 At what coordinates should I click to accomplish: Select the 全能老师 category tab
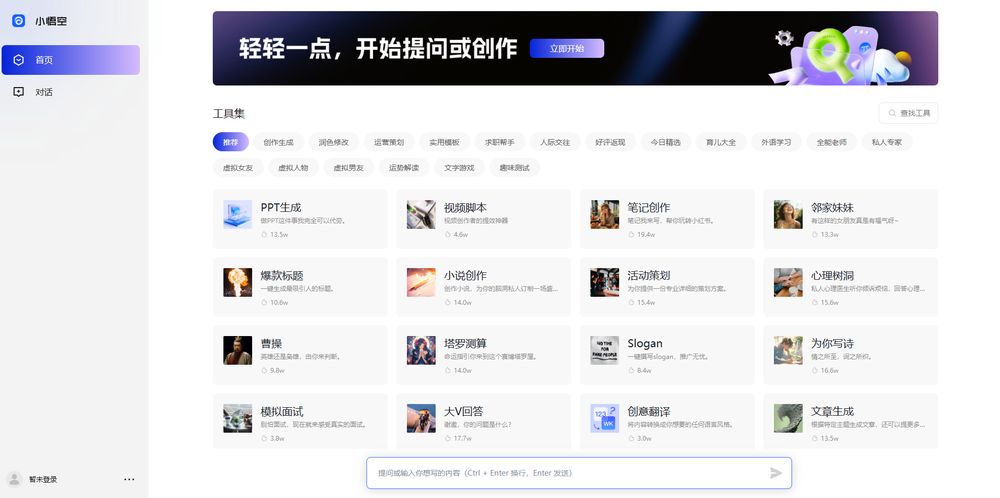tap(832, 142)
